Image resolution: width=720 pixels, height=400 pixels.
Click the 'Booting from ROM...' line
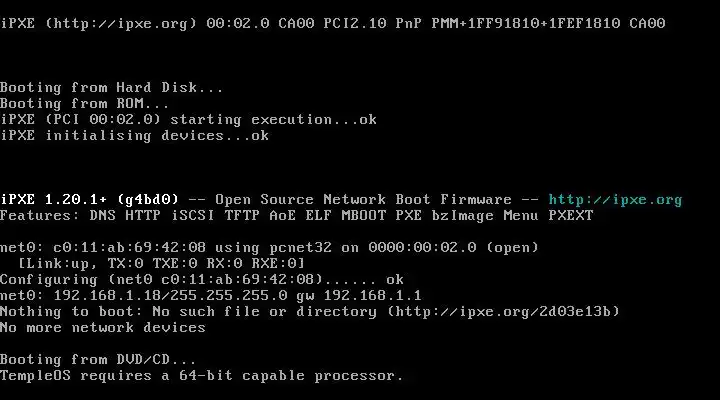(x=85, y=104)
